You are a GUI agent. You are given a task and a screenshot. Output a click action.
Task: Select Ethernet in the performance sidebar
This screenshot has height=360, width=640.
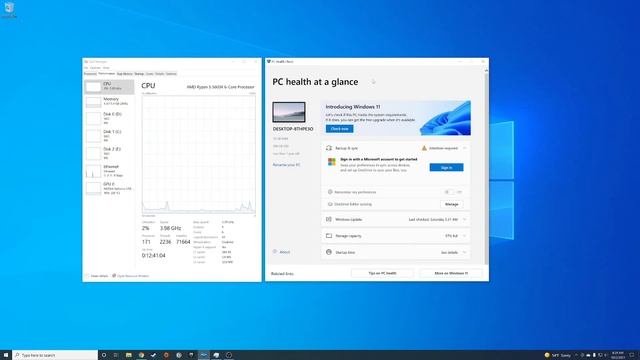coord(109,171)
